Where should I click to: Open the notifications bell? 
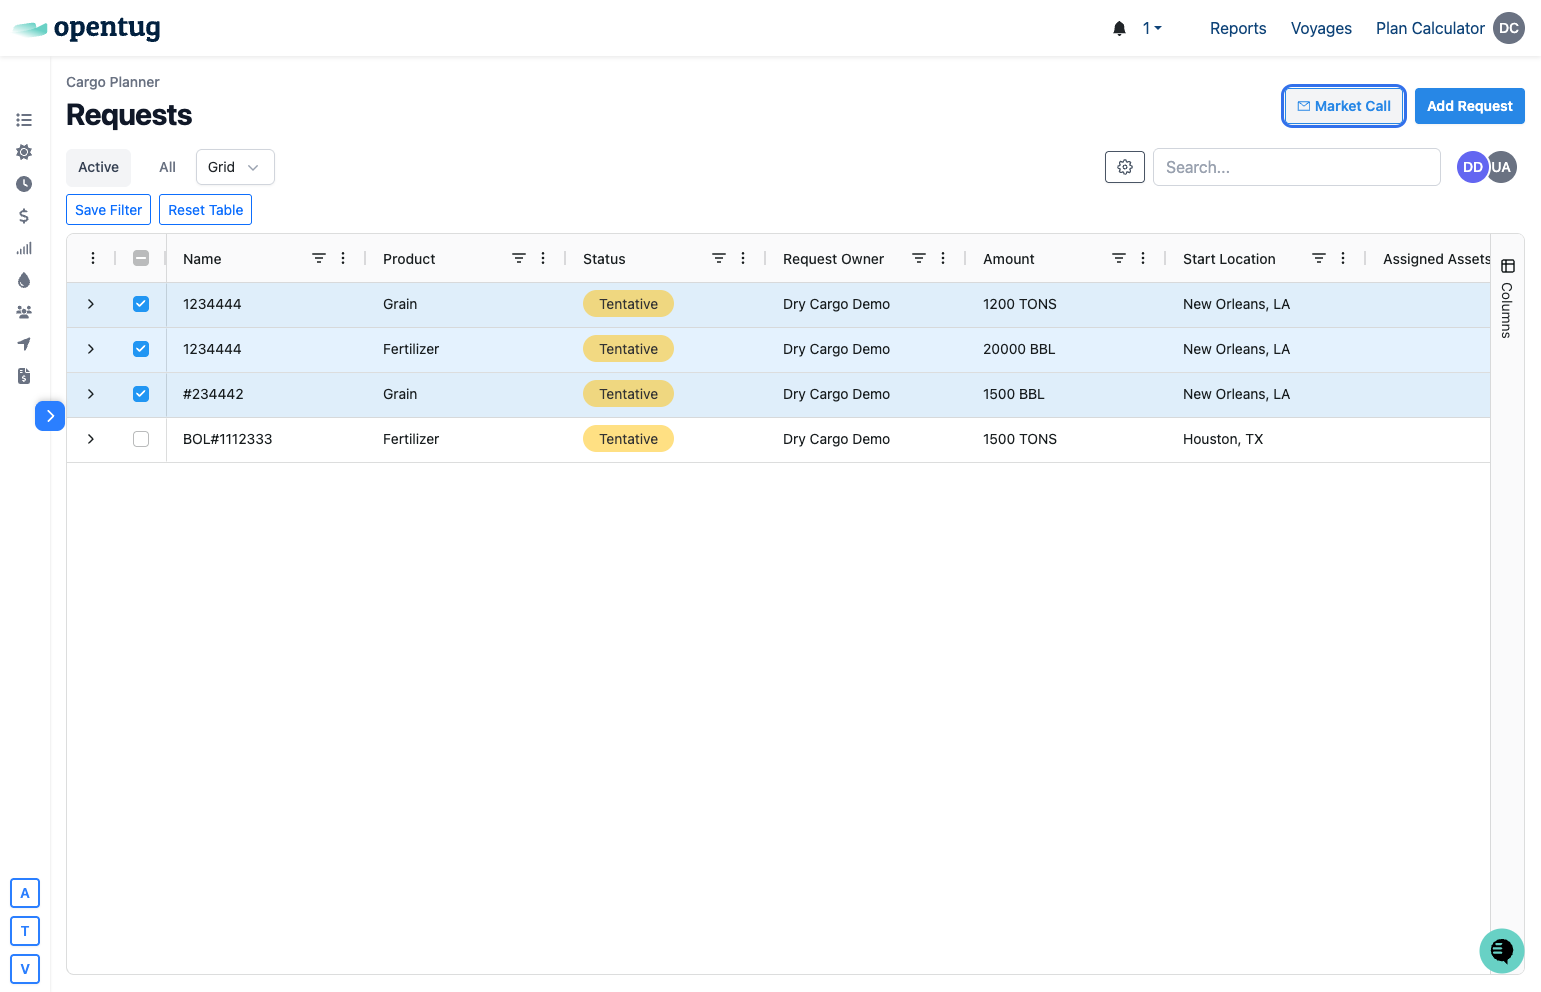[x=1119, y=29]
